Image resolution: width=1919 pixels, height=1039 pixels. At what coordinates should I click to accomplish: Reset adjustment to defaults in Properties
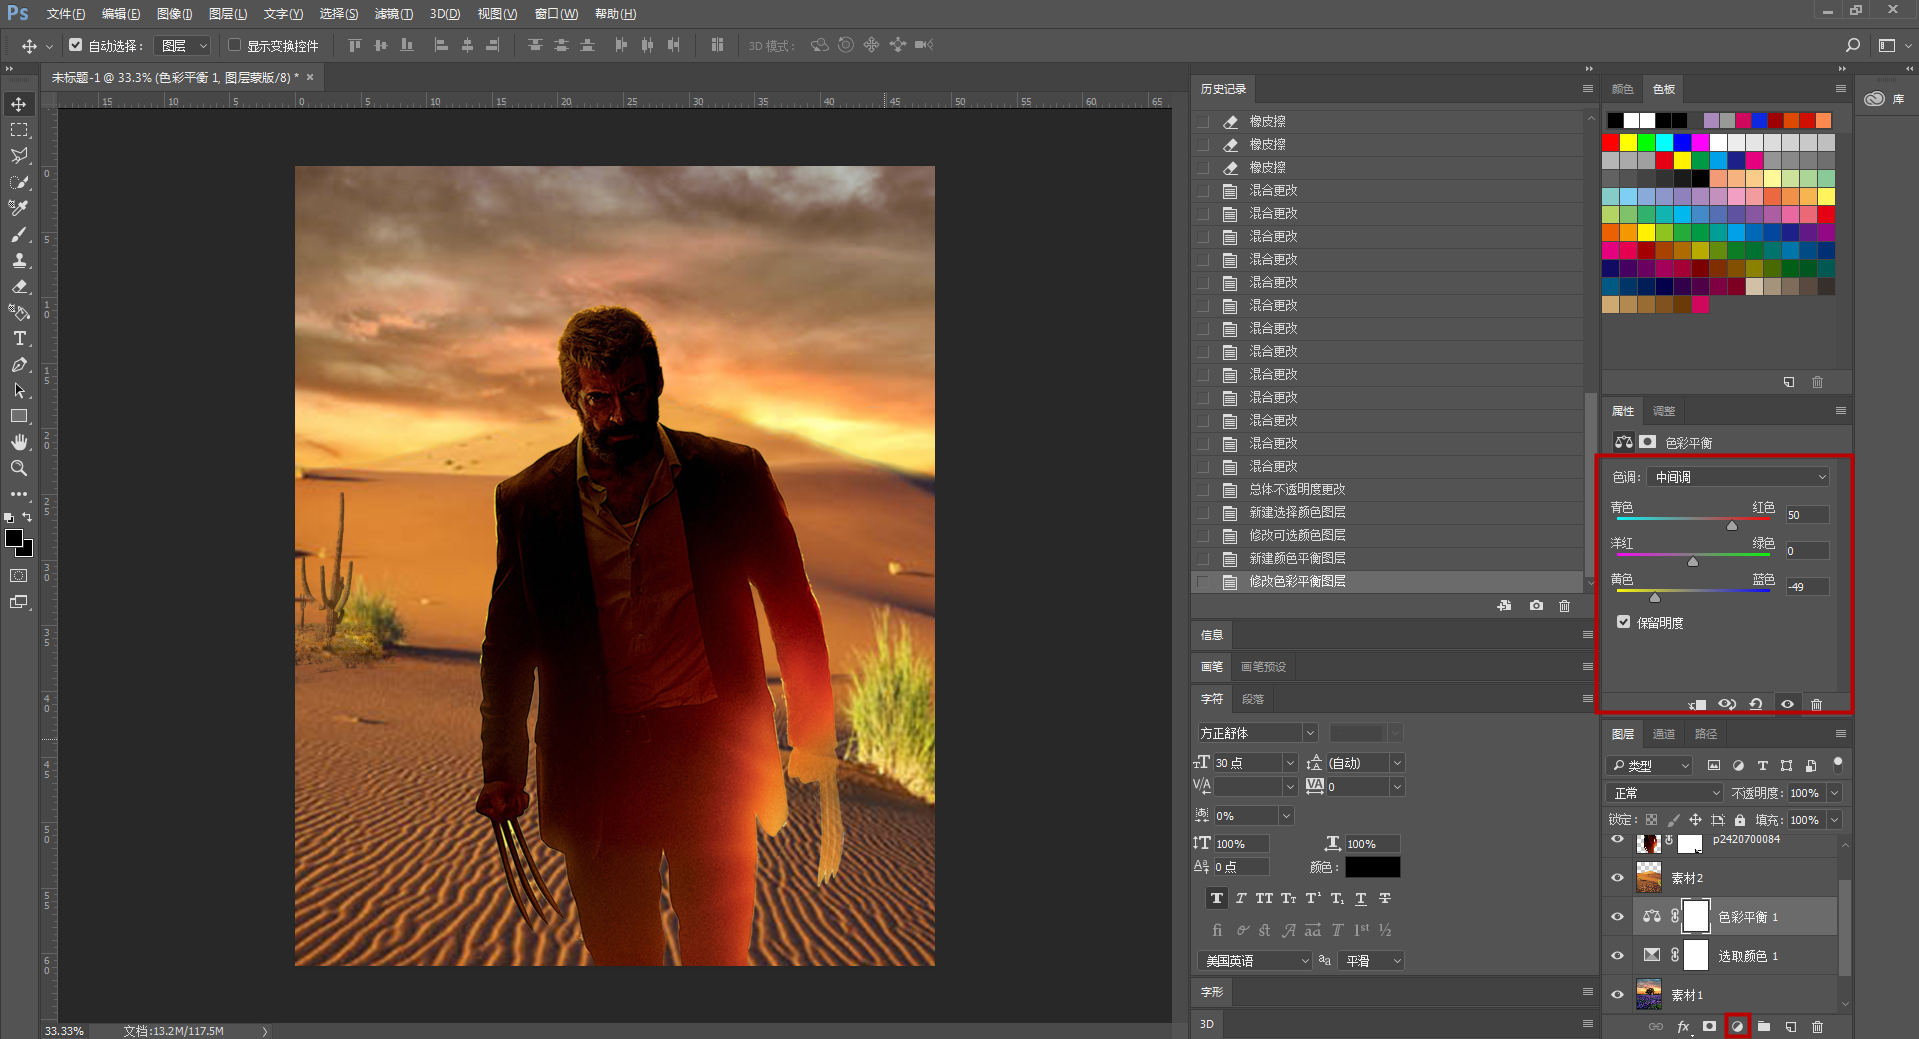click(x=1756, y=704)
